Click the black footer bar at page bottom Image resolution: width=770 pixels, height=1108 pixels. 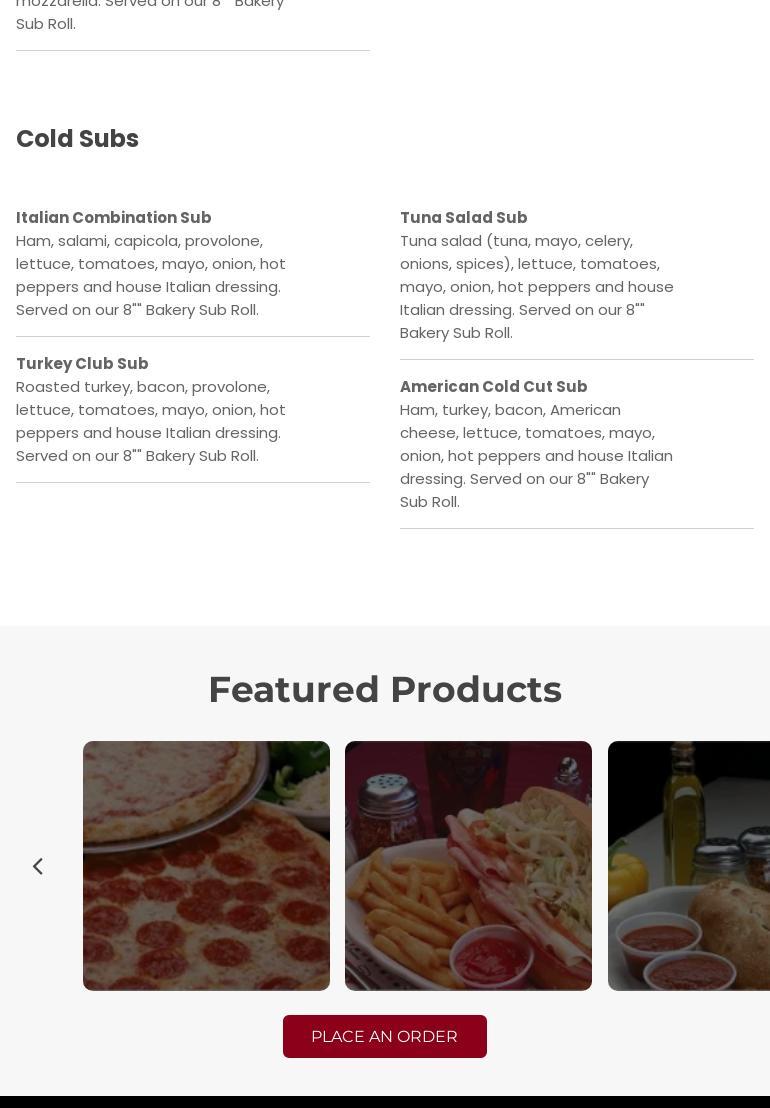click(385, 1102)
